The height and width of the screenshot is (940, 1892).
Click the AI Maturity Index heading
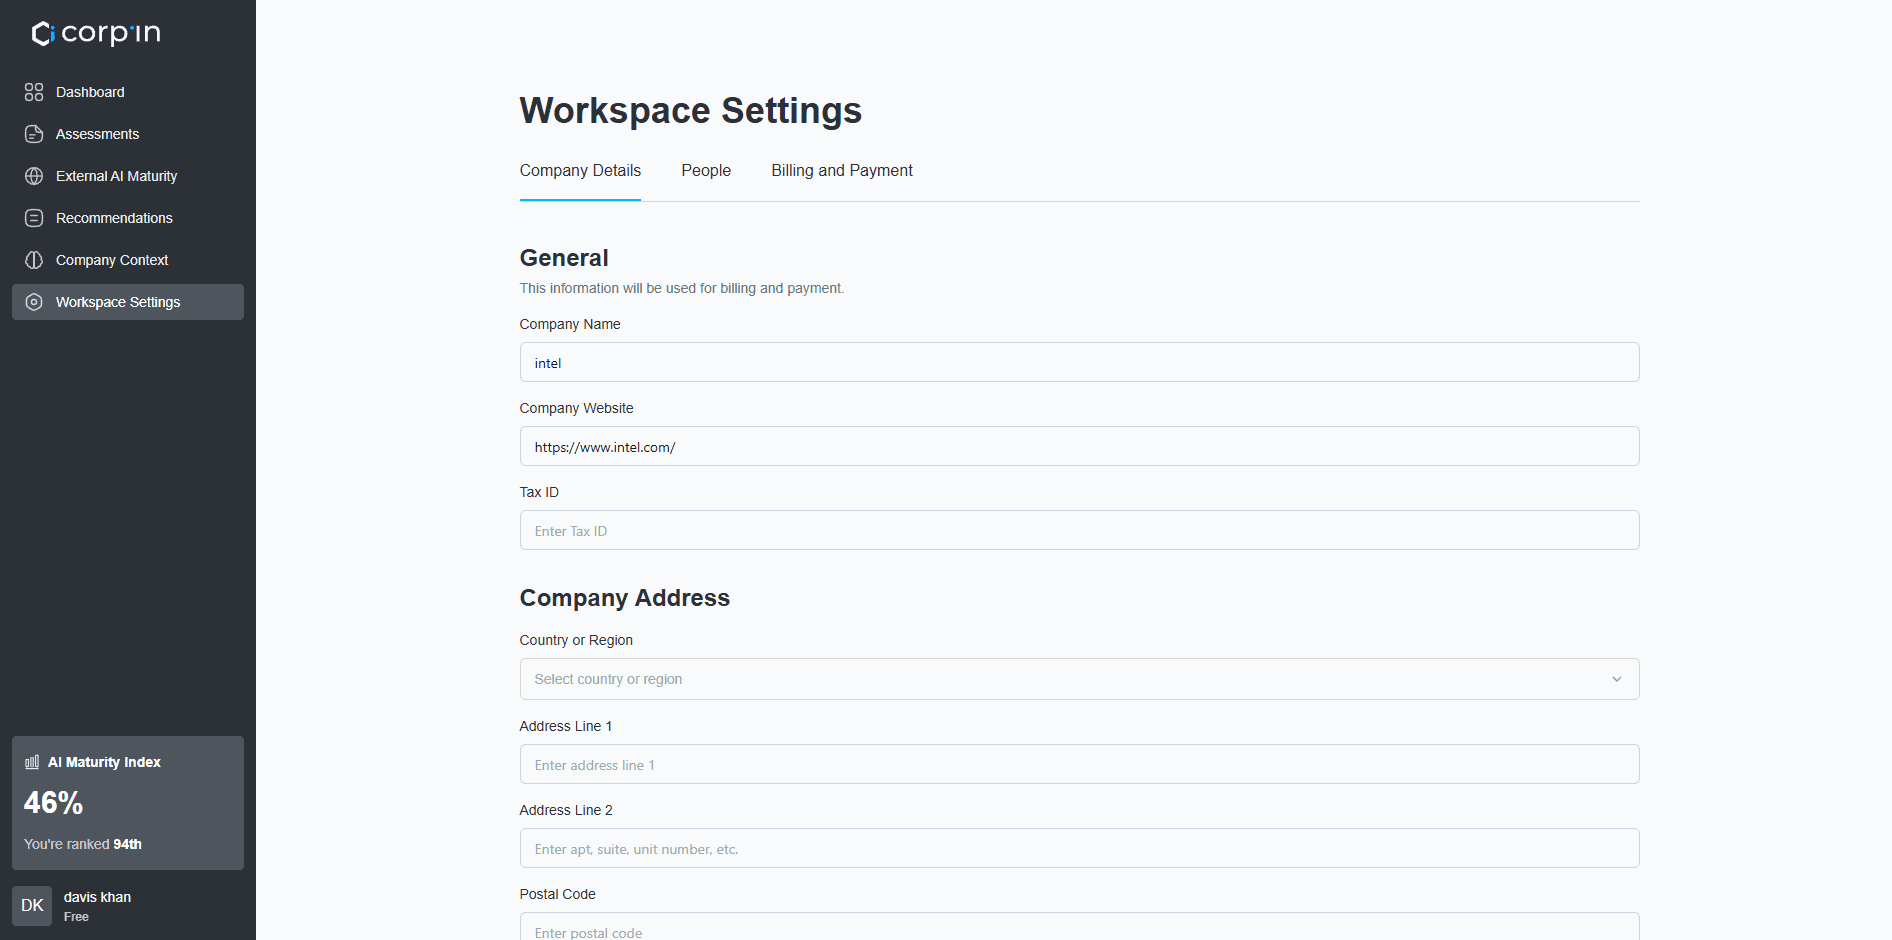click(x=104, y=762)
